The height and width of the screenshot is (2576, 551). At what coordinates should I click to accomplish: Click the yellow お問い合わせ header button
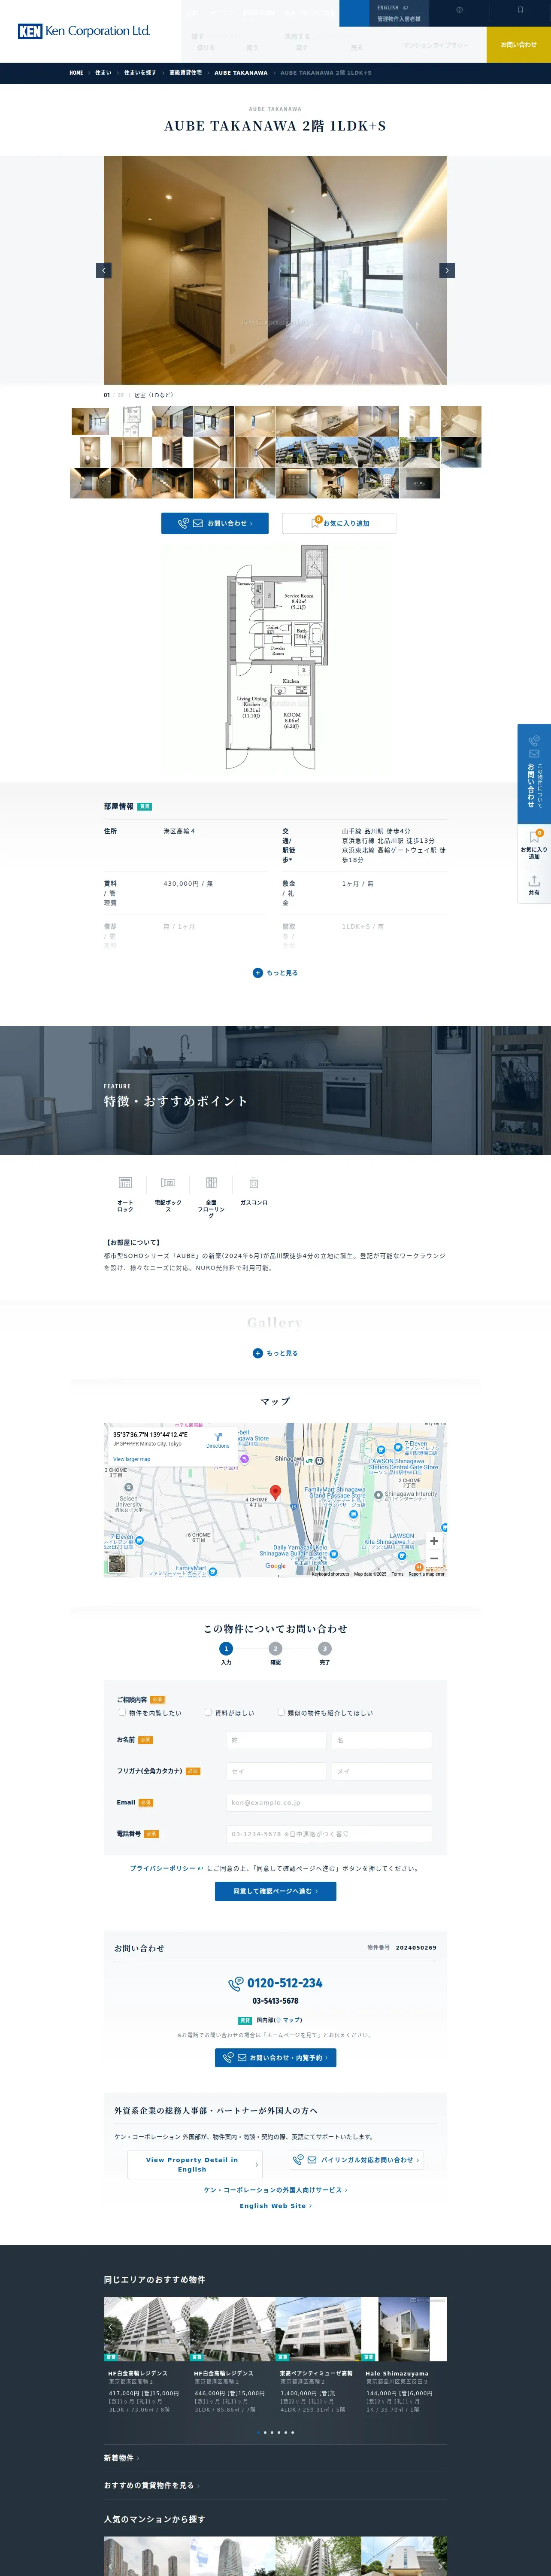tap(519, 44)
